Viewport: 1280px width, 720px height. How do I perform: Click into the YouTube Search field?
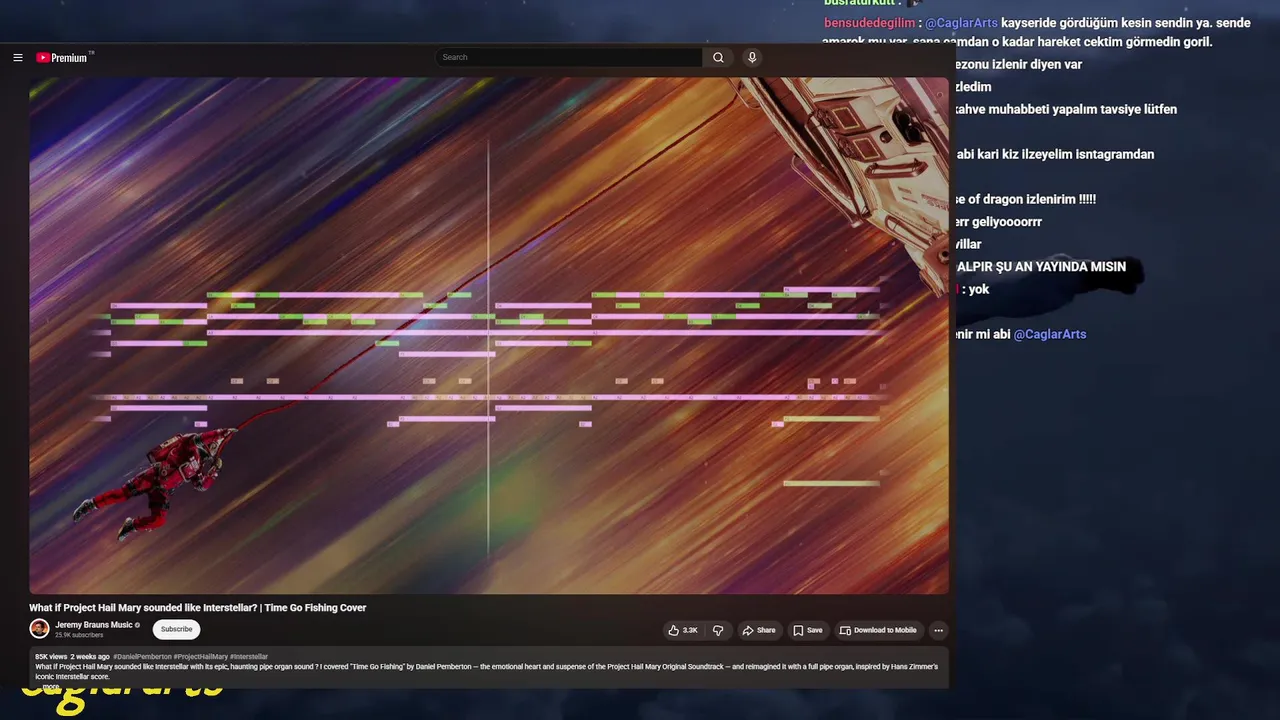[569, 57]
